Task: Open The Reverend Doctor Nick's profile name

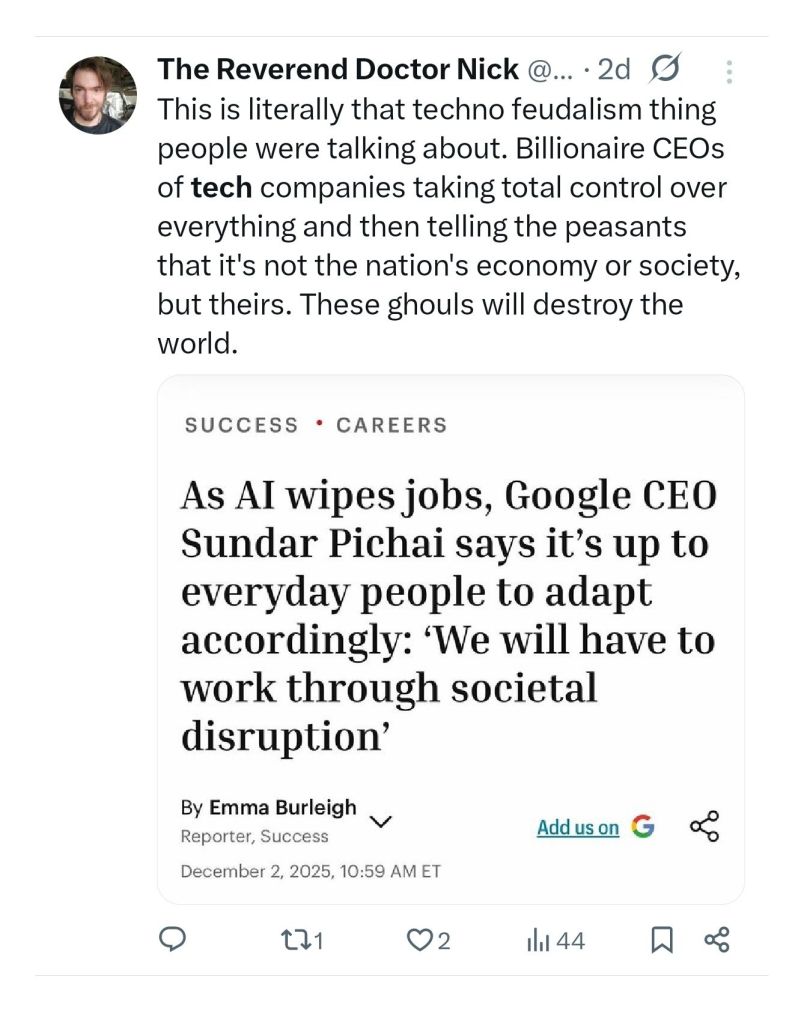Action: tap(338, 69)
